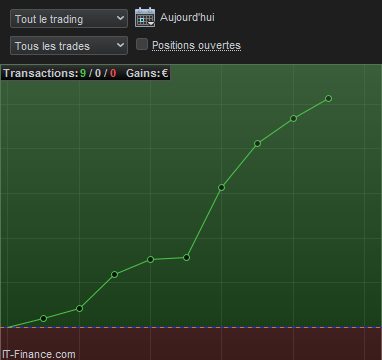
Task: Click the 'Positions ouvertes' label link
Action: point(196,45)
